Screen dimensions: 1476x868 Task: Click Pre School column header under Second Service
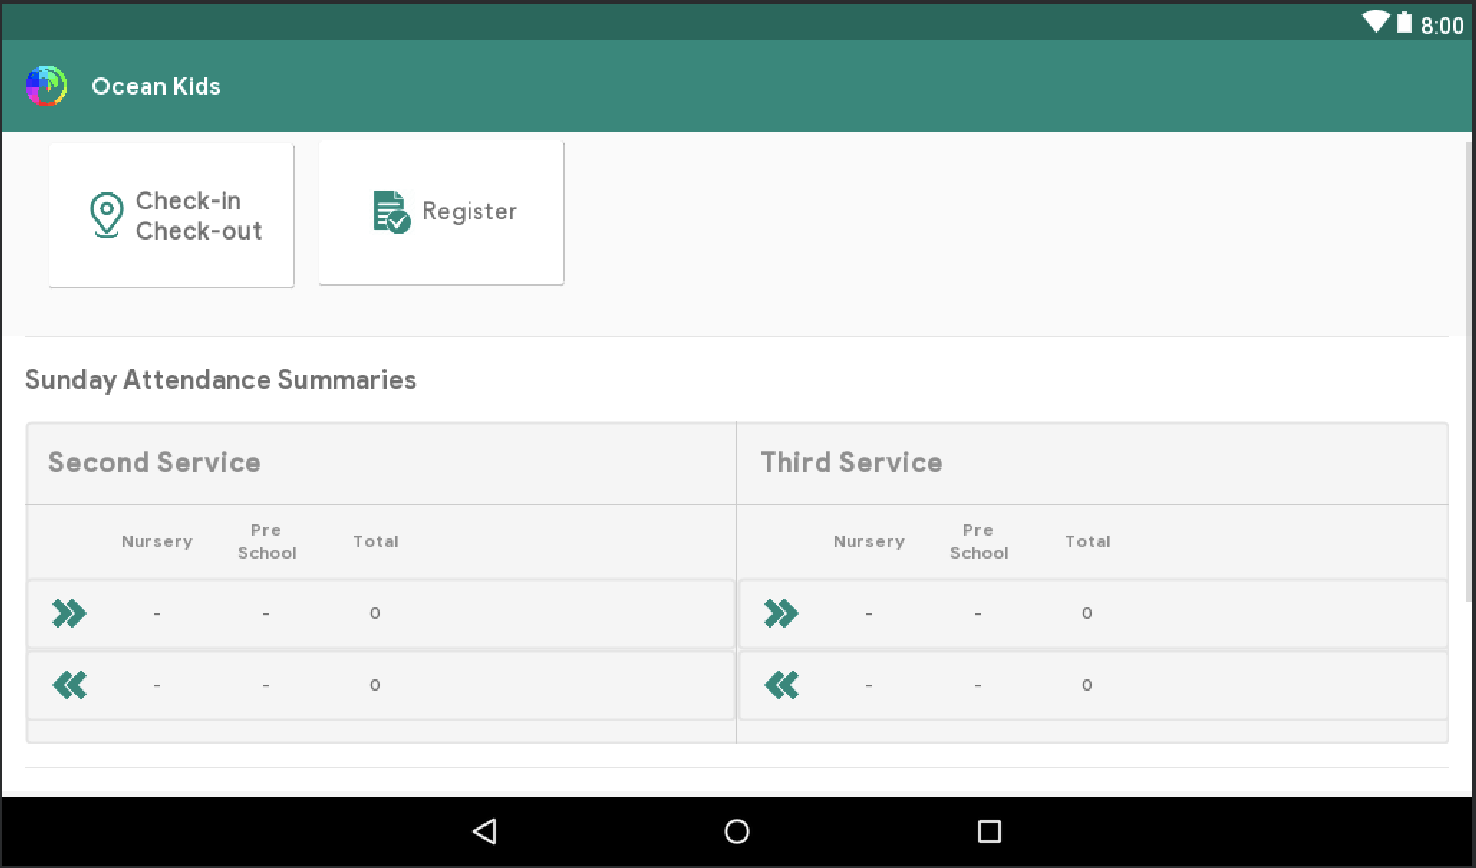267,541
